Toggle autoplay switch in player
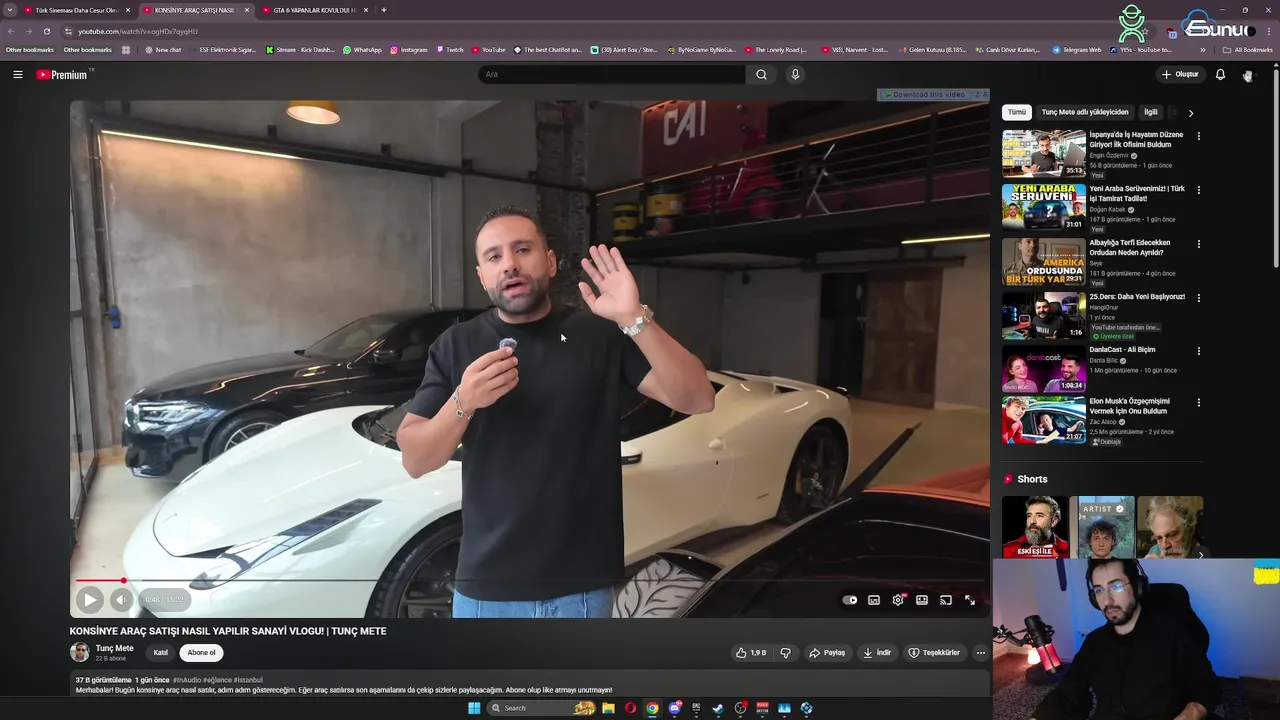Screen dimensions: 1280x720 [x=850, y=600]
